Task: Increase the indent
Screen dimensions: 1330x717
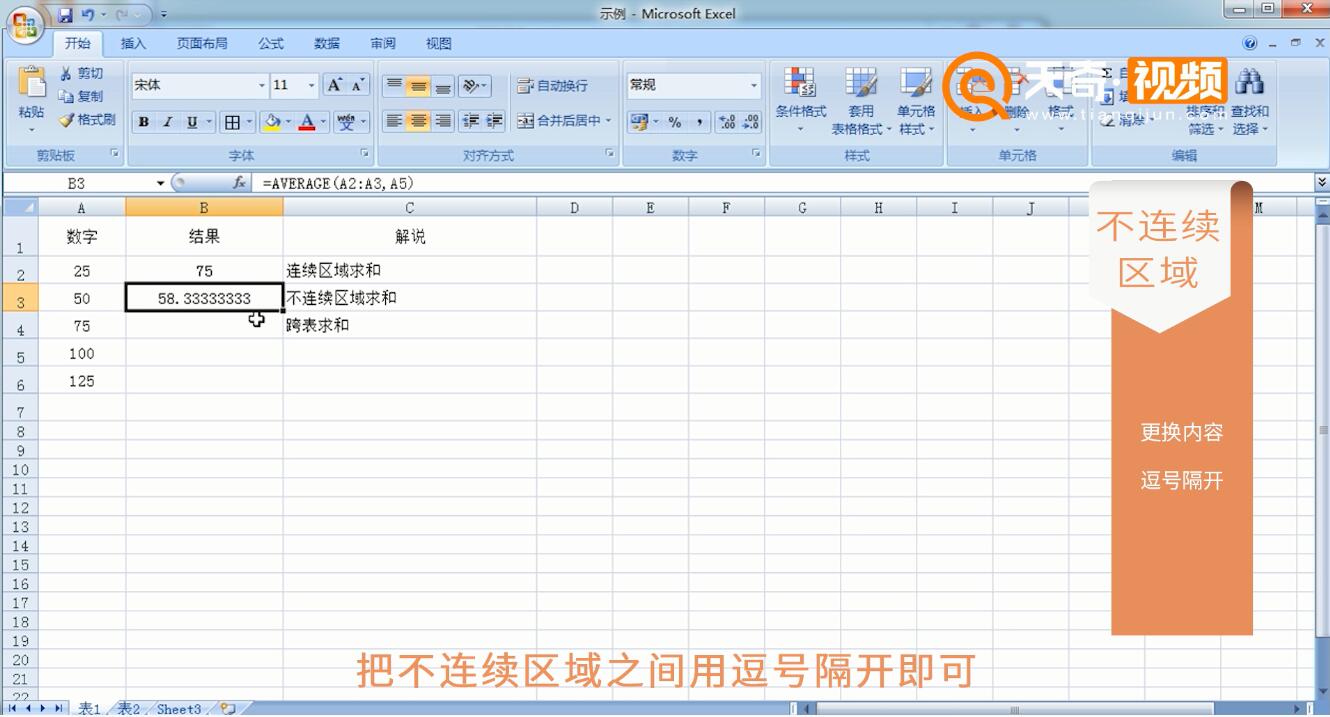Action: (x=494, y=121)
